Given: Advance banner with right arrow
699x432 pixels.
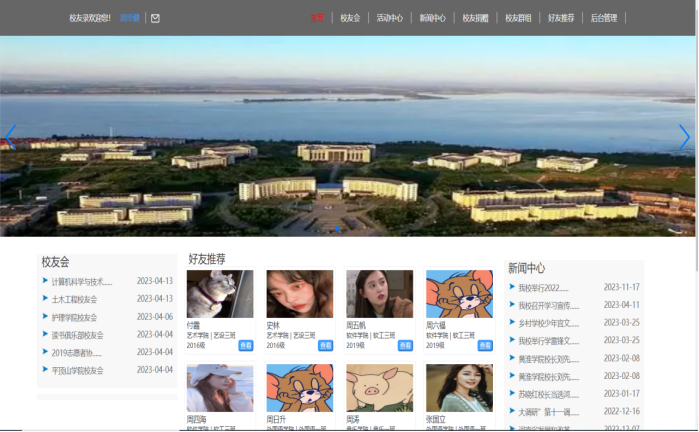Looking at the screenshot, I should [x=684, y=137].
